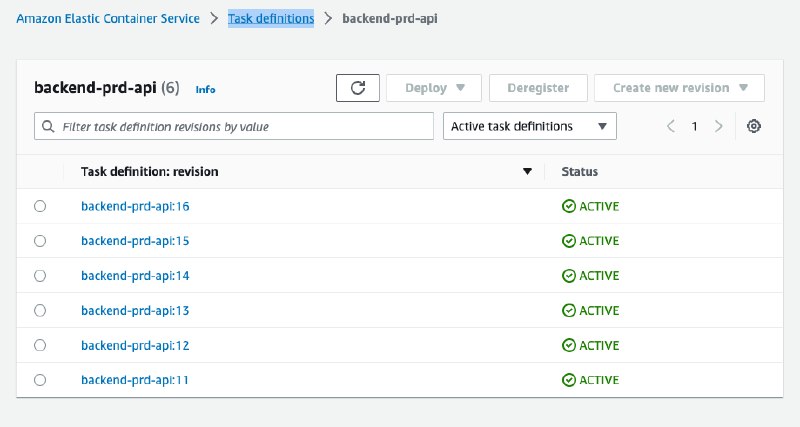Click ACTIVE status of backend-prd-api:13
Screen dimensions: 800x427
(590, 310)
